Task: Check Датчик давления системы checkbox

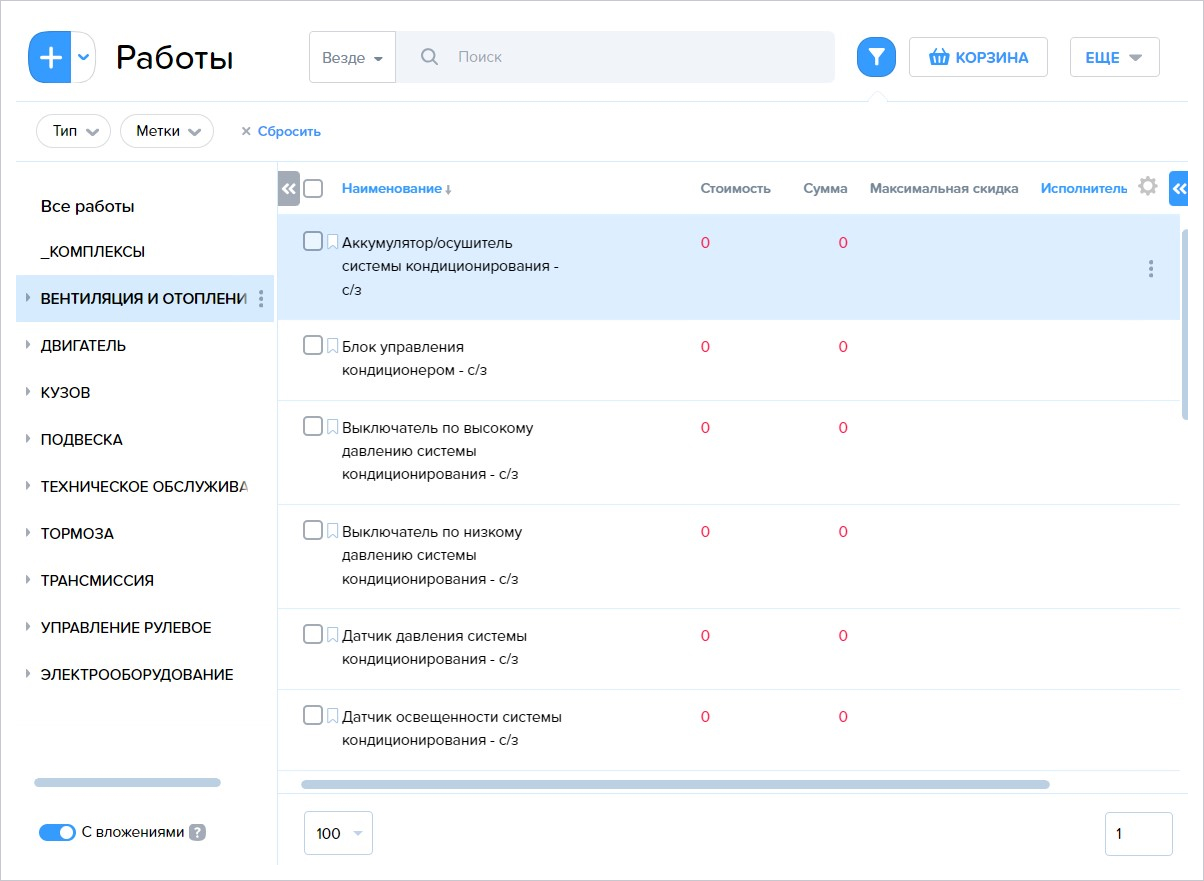Action: (313, 634)
